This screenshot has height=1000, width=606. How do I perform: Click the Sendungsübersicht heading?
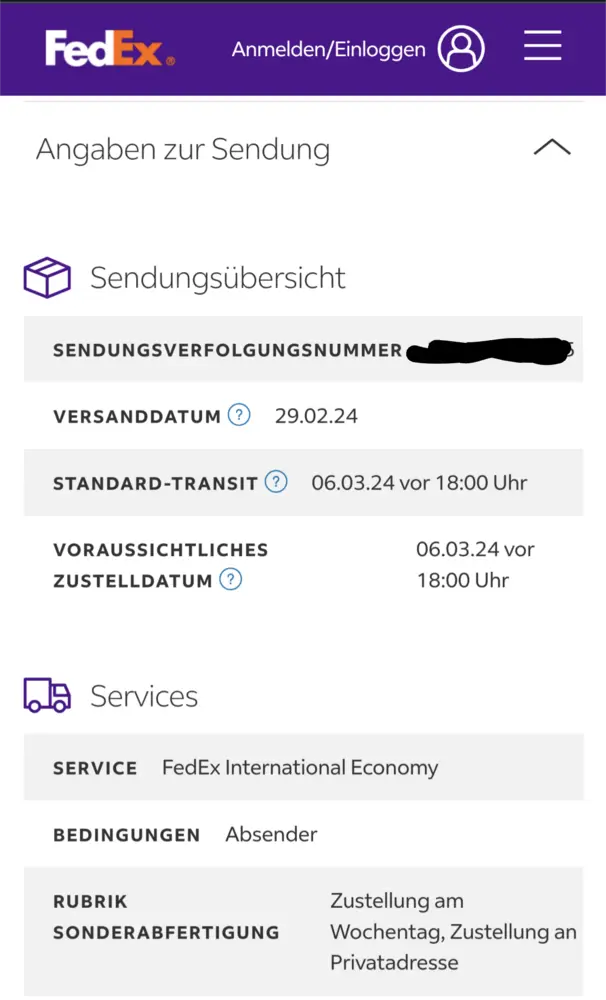[x=217, y=278]
